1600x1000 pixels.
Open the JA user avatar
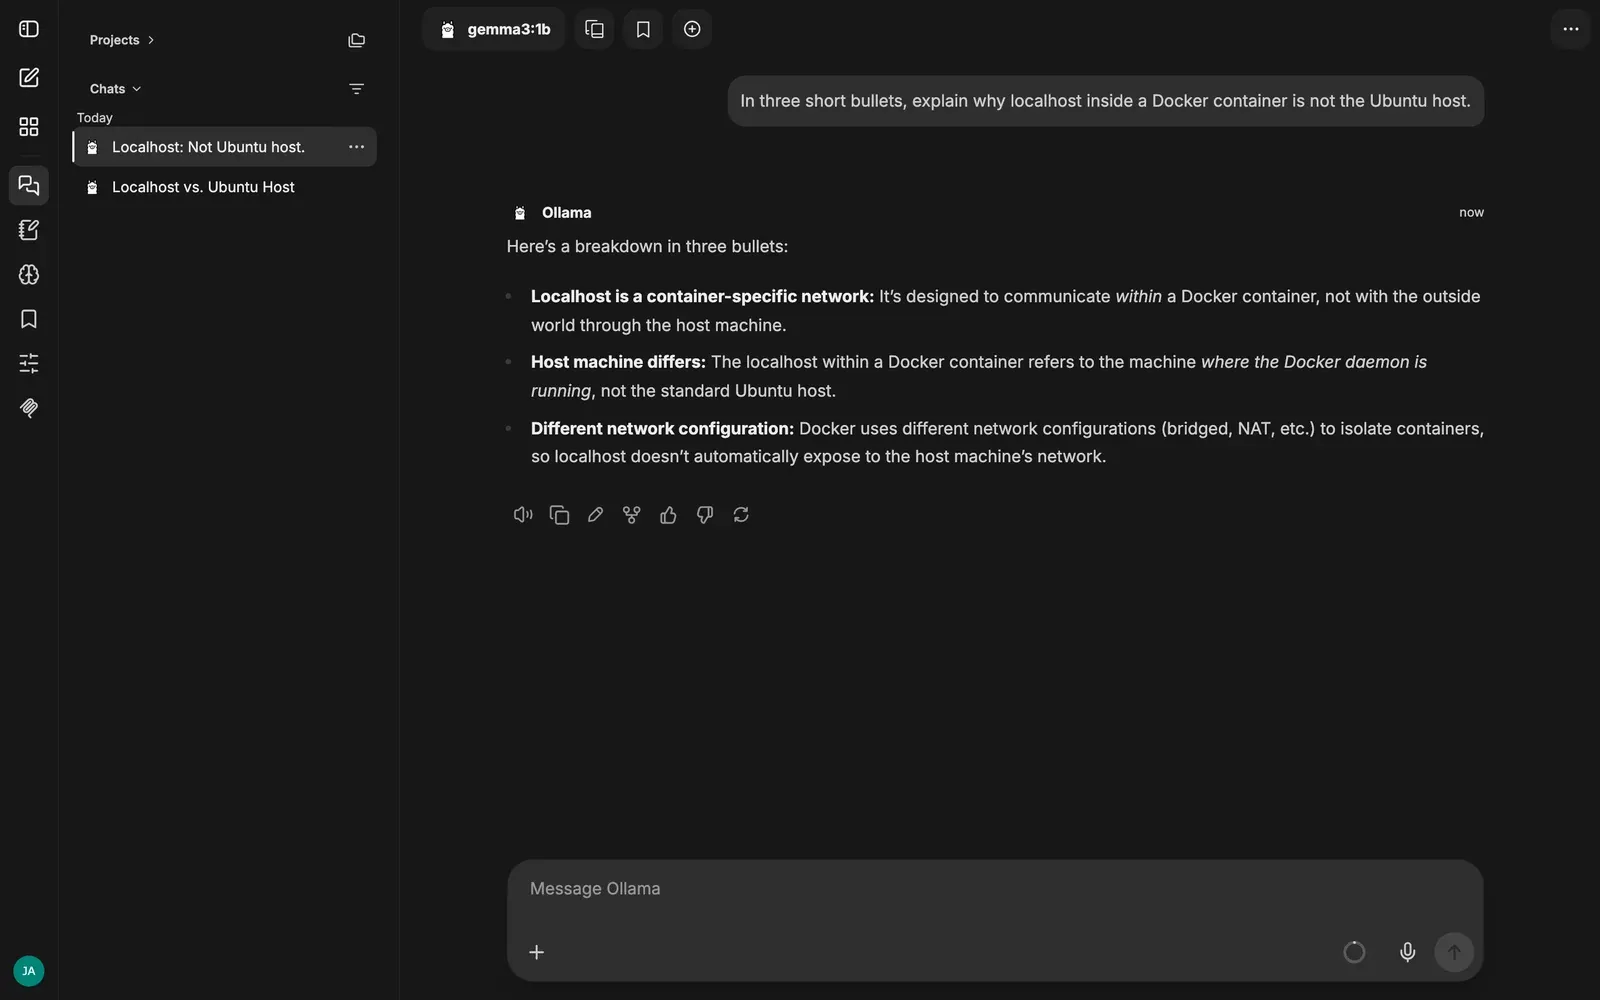click(x=29, y=971)
